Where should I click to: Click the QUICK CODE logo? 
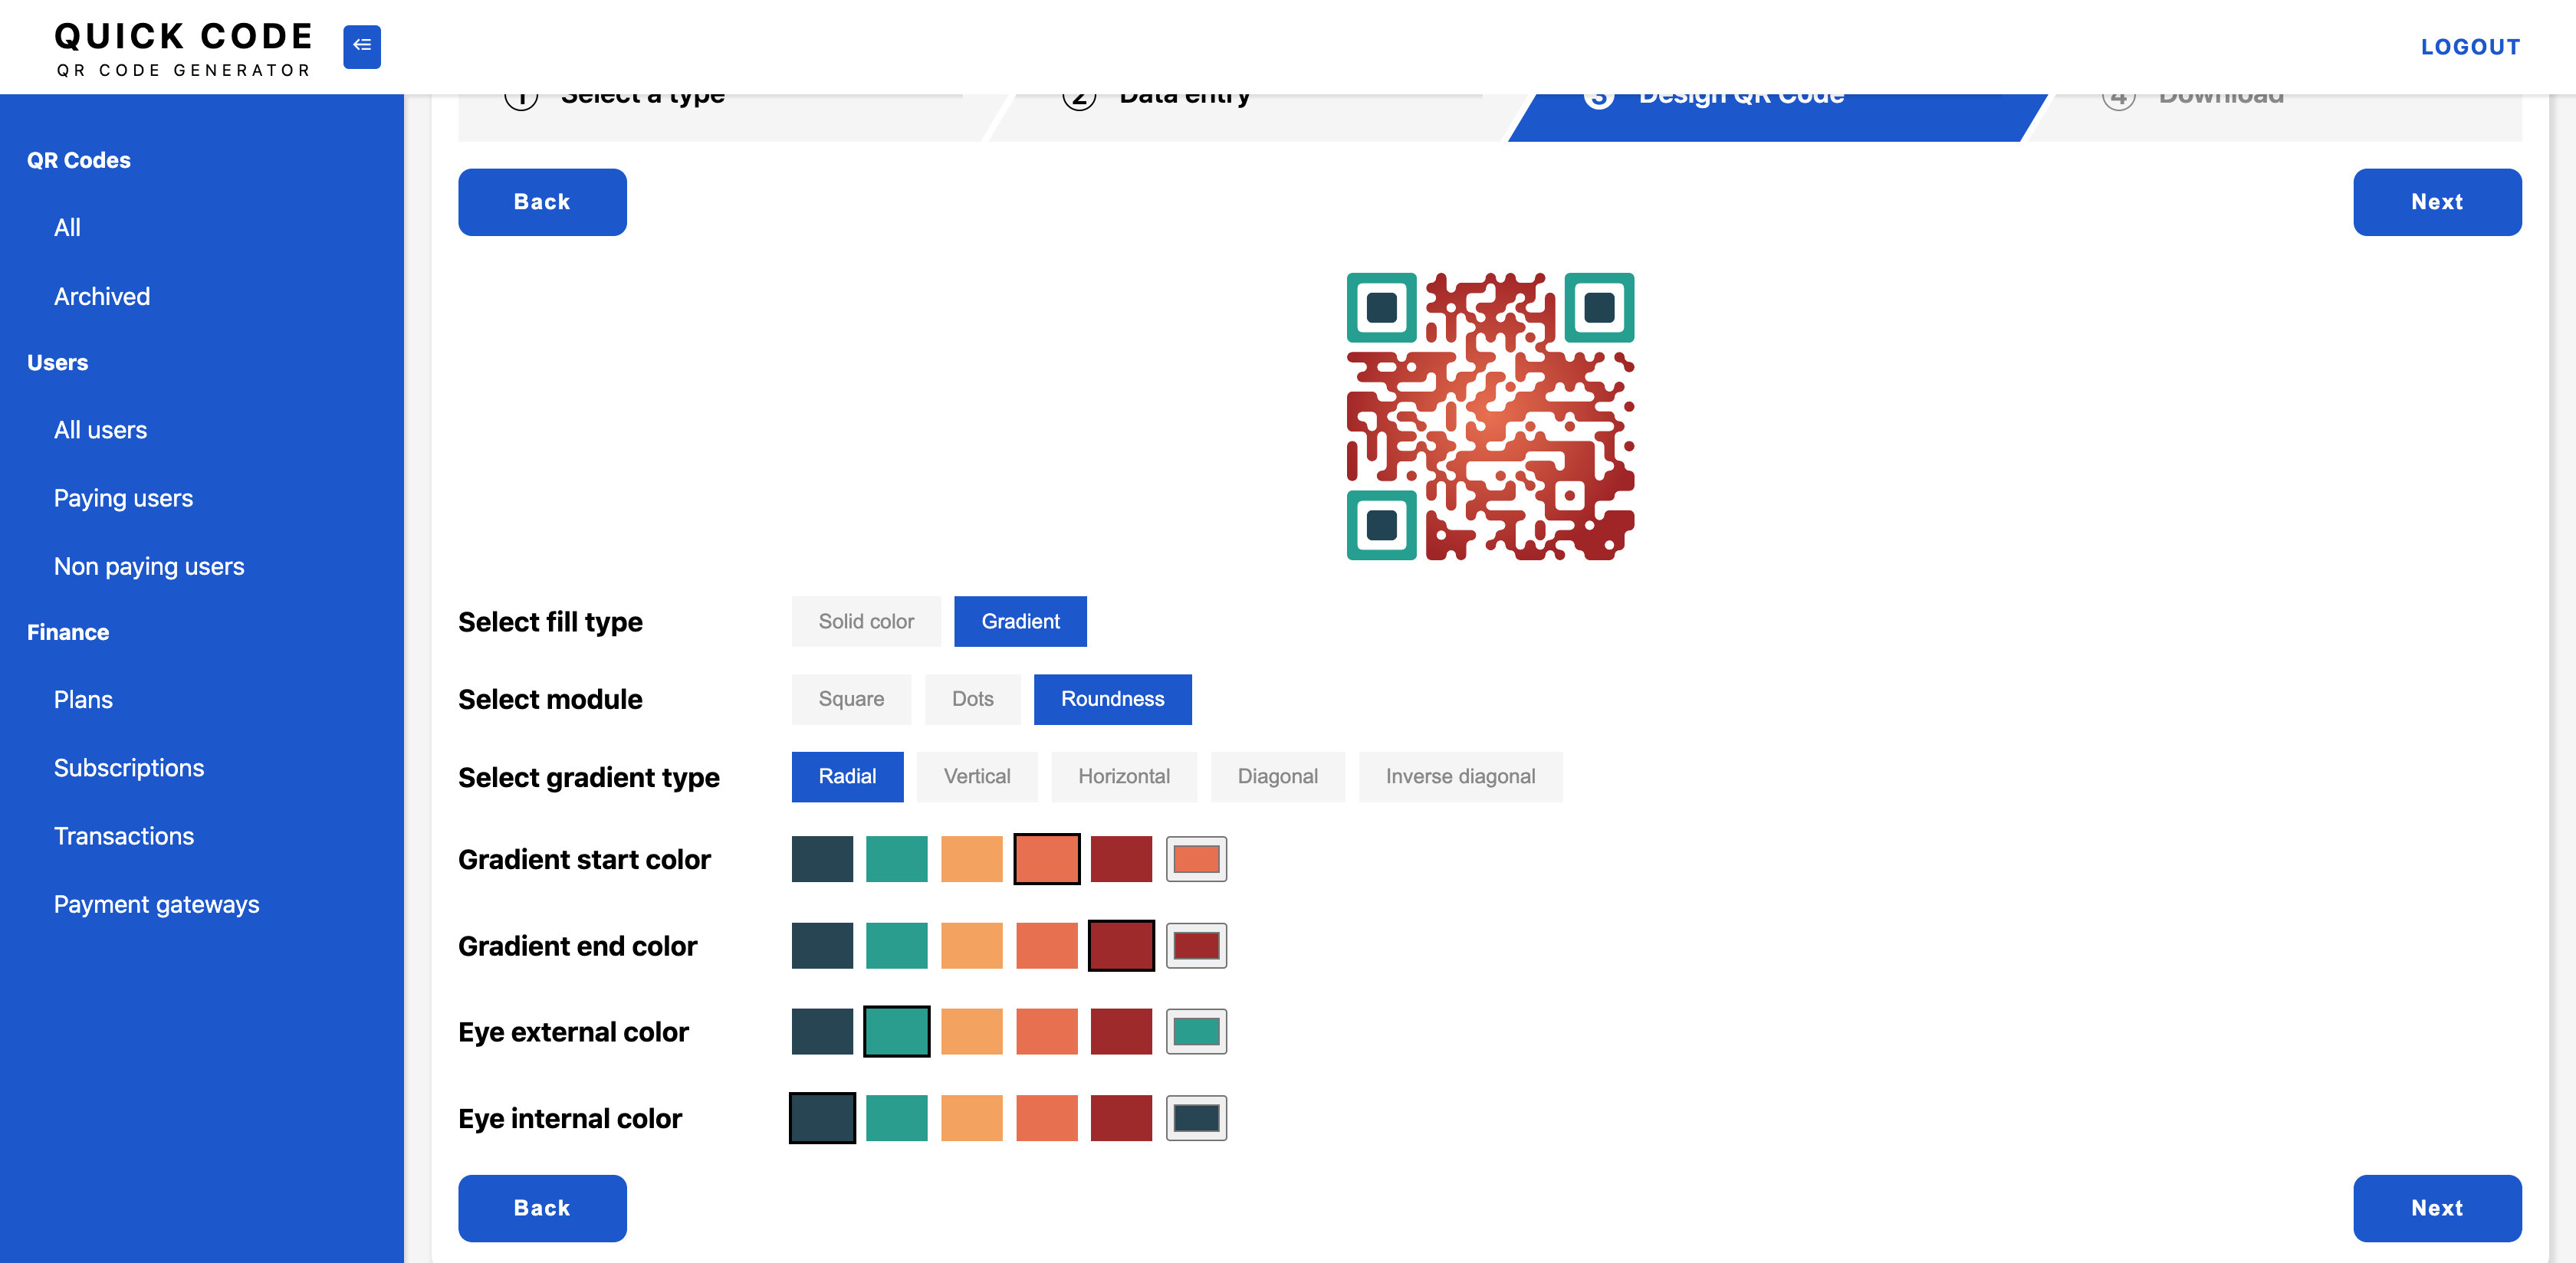[183, 48]
